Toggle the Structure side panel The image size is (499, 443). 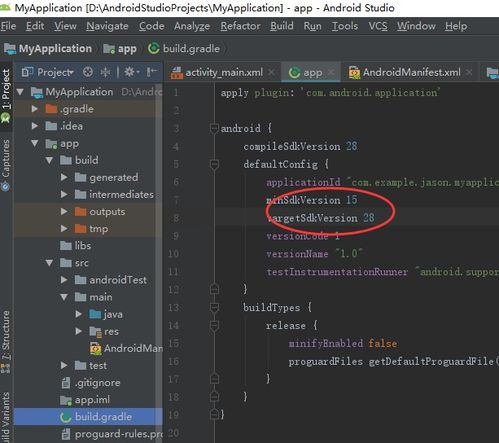coord(6,342)
